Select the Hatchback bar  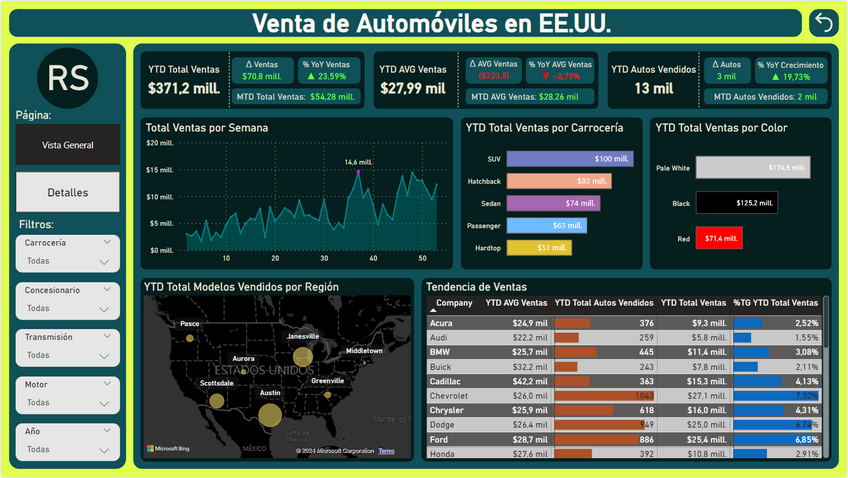point(559,181)
